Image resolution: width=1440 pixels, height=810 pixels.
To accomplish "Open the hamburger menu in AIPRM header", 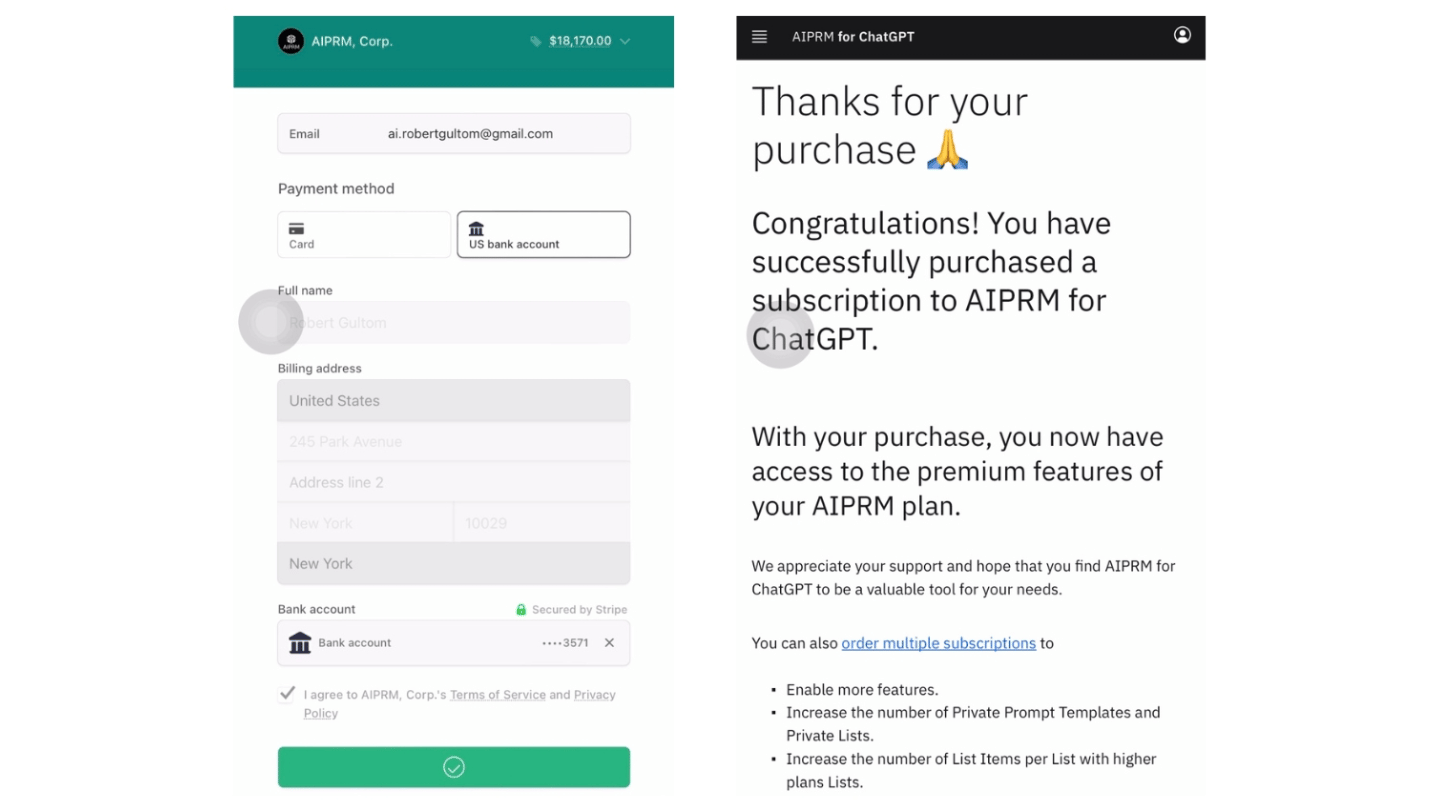I will 759,37.
